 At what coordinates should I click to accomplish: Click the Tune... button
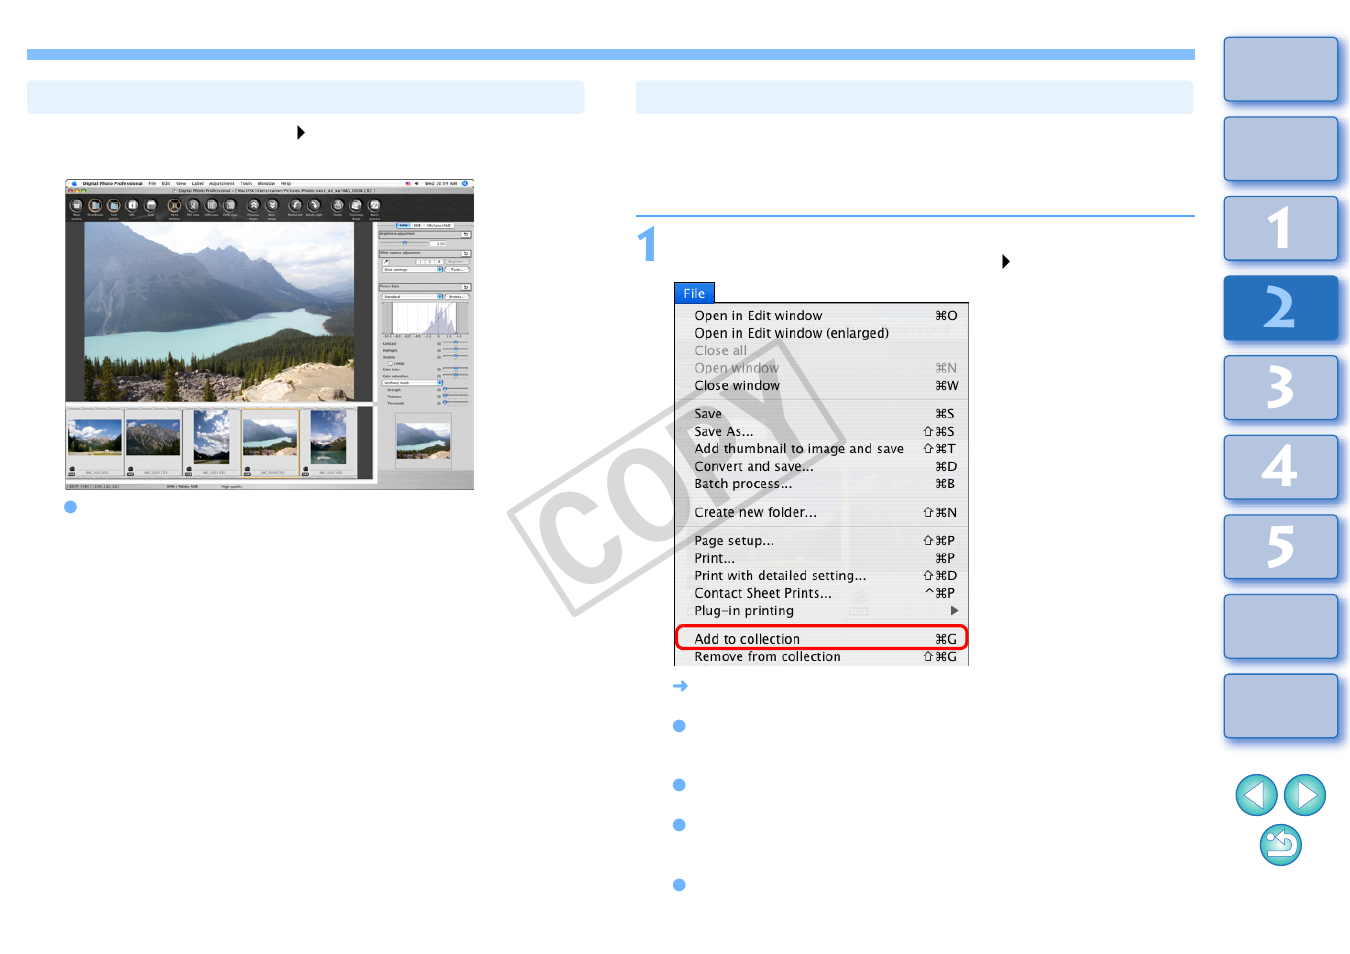[x=457, y=269]
